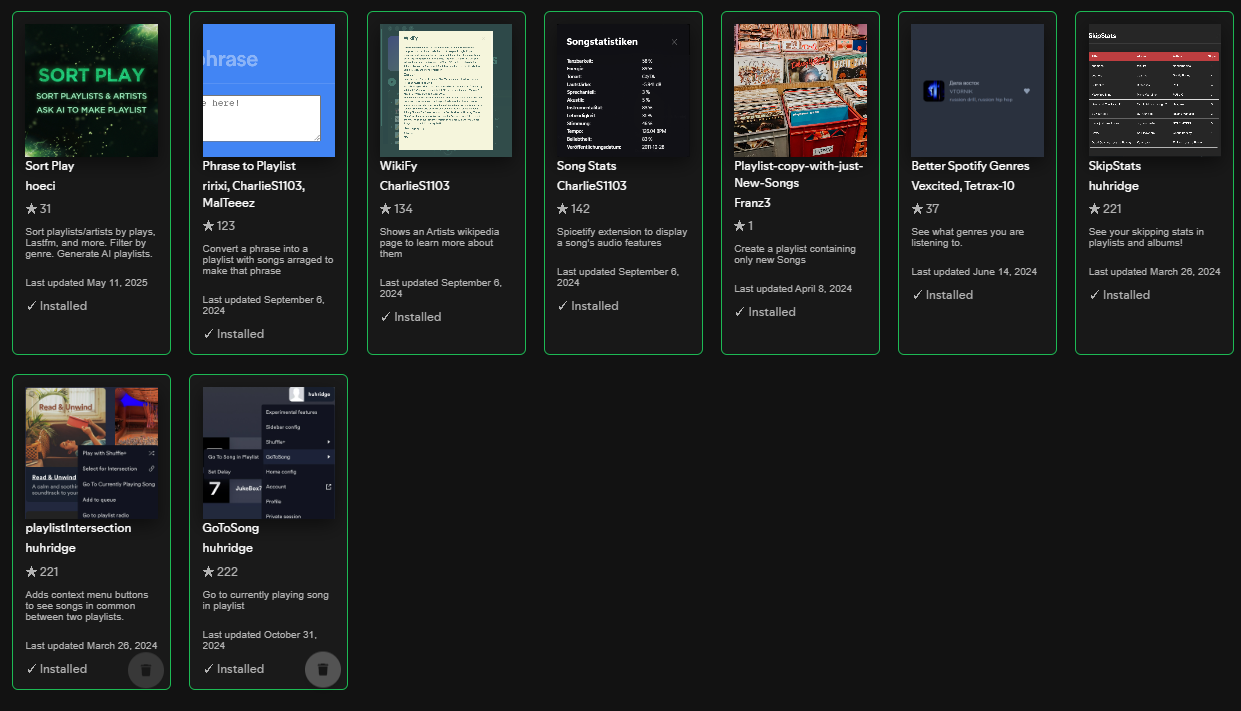Viewport: 1241px width, 711px height.
Task: Click the star icon on Playlist-copy-with-just-New-Songs card
Action: (740, 226)
